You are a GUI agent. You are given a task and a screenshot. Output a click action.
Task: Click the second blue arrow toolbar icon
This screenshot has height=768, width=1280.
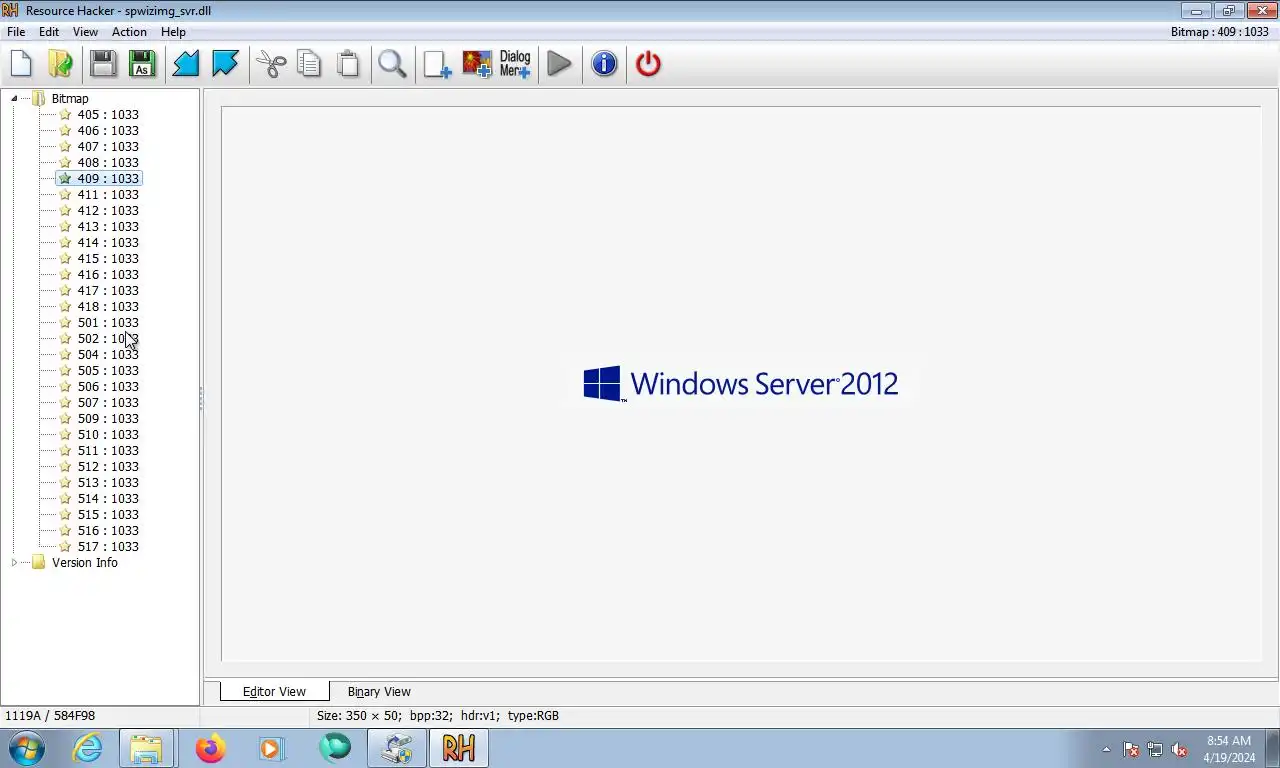(x=225, y=64)
